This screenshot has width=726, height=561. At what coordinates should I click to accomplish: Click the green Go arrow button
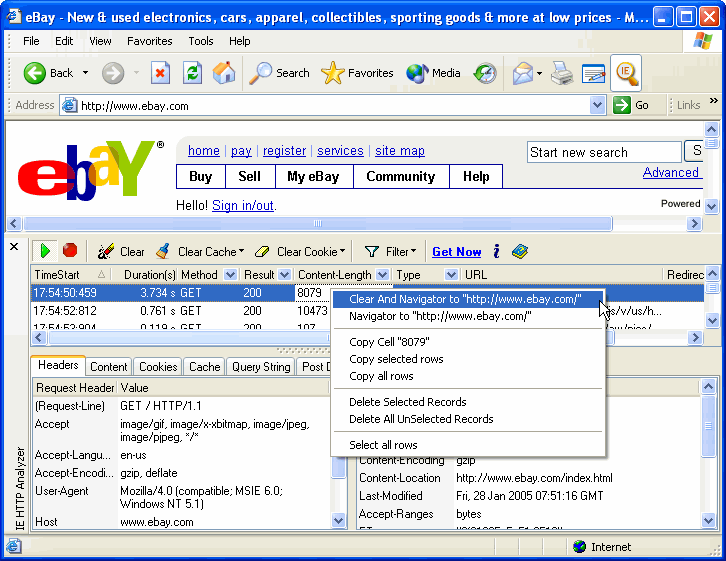tap(621, 105)
